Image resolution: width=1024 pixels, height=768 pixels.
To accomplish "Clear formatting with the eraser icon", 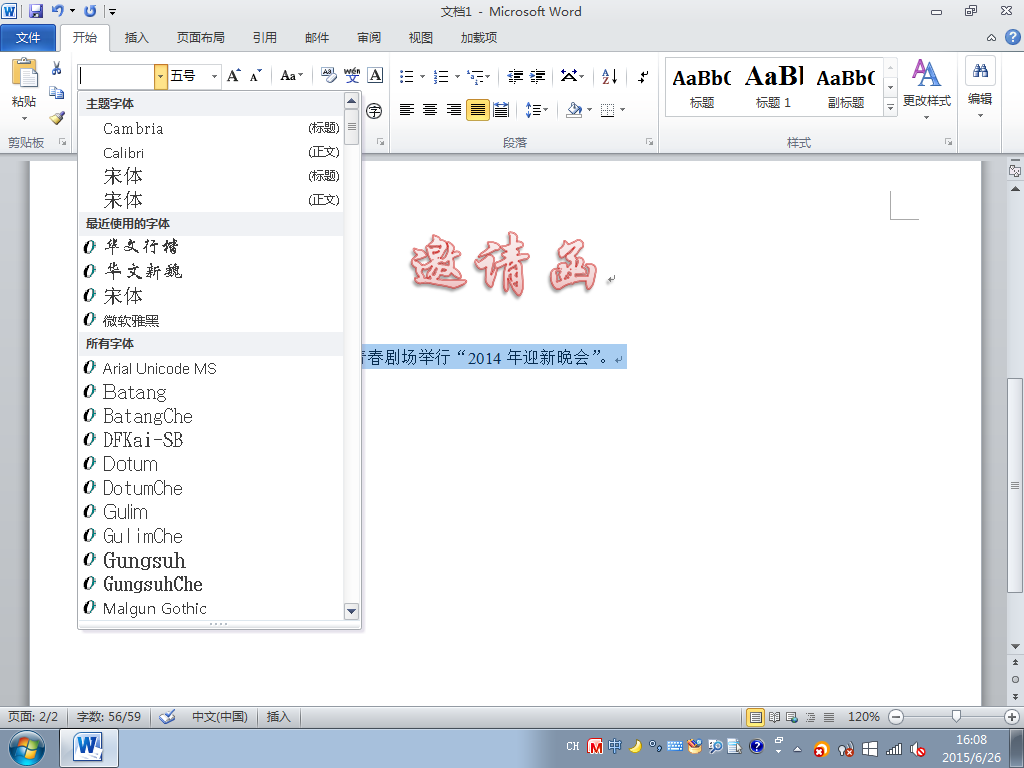I will point(328,76).
